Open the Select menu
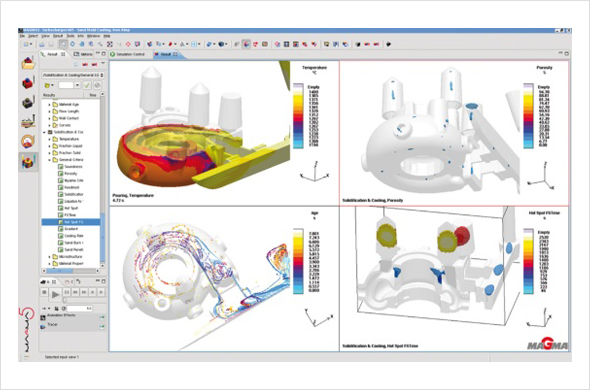The image size is (590, 390). pyautogui.click(x=33, y=36)
